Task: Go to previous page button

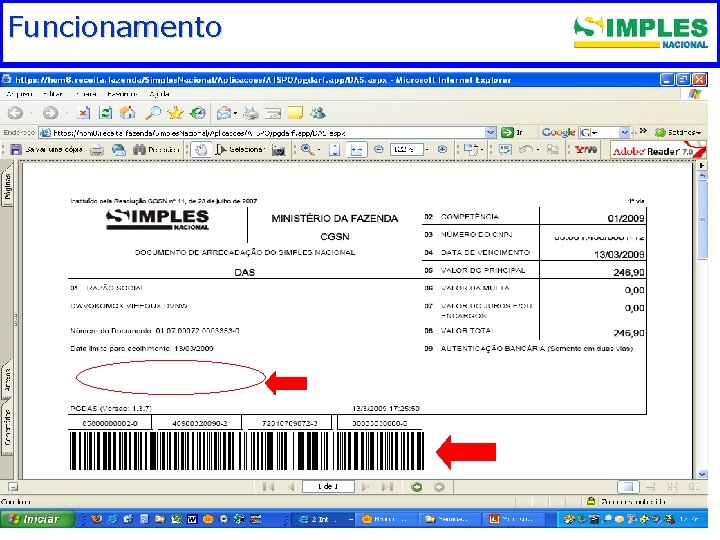Action: (291, 487)
